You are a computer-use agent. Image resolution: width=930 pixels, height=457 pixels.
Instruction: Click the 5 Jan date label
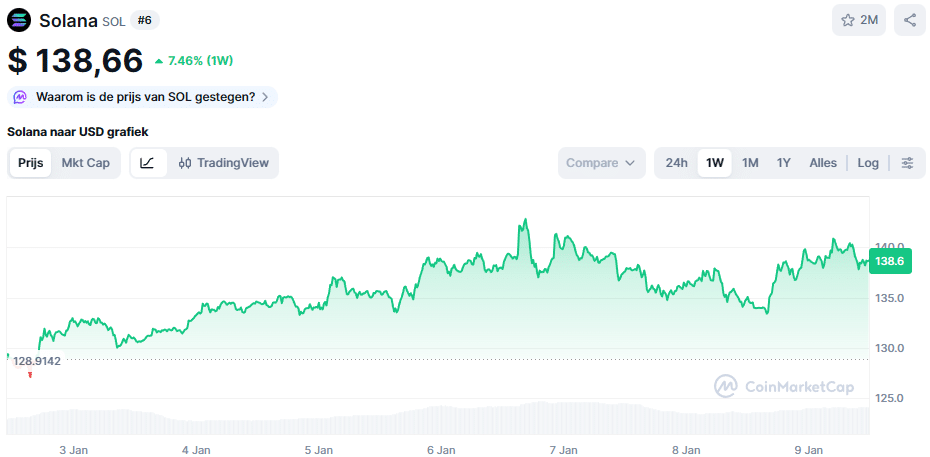(319, 450)
